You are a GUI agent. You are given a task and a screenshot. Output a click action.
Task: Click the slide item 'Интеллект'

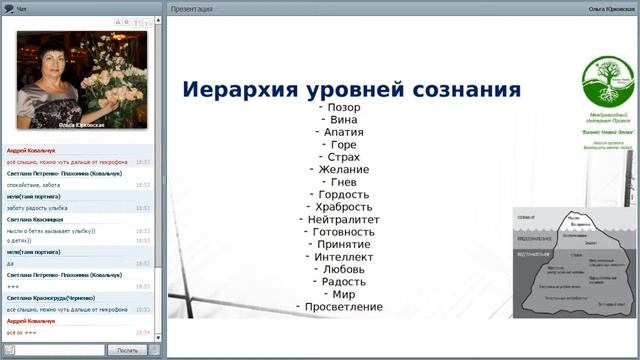[344, 257]
